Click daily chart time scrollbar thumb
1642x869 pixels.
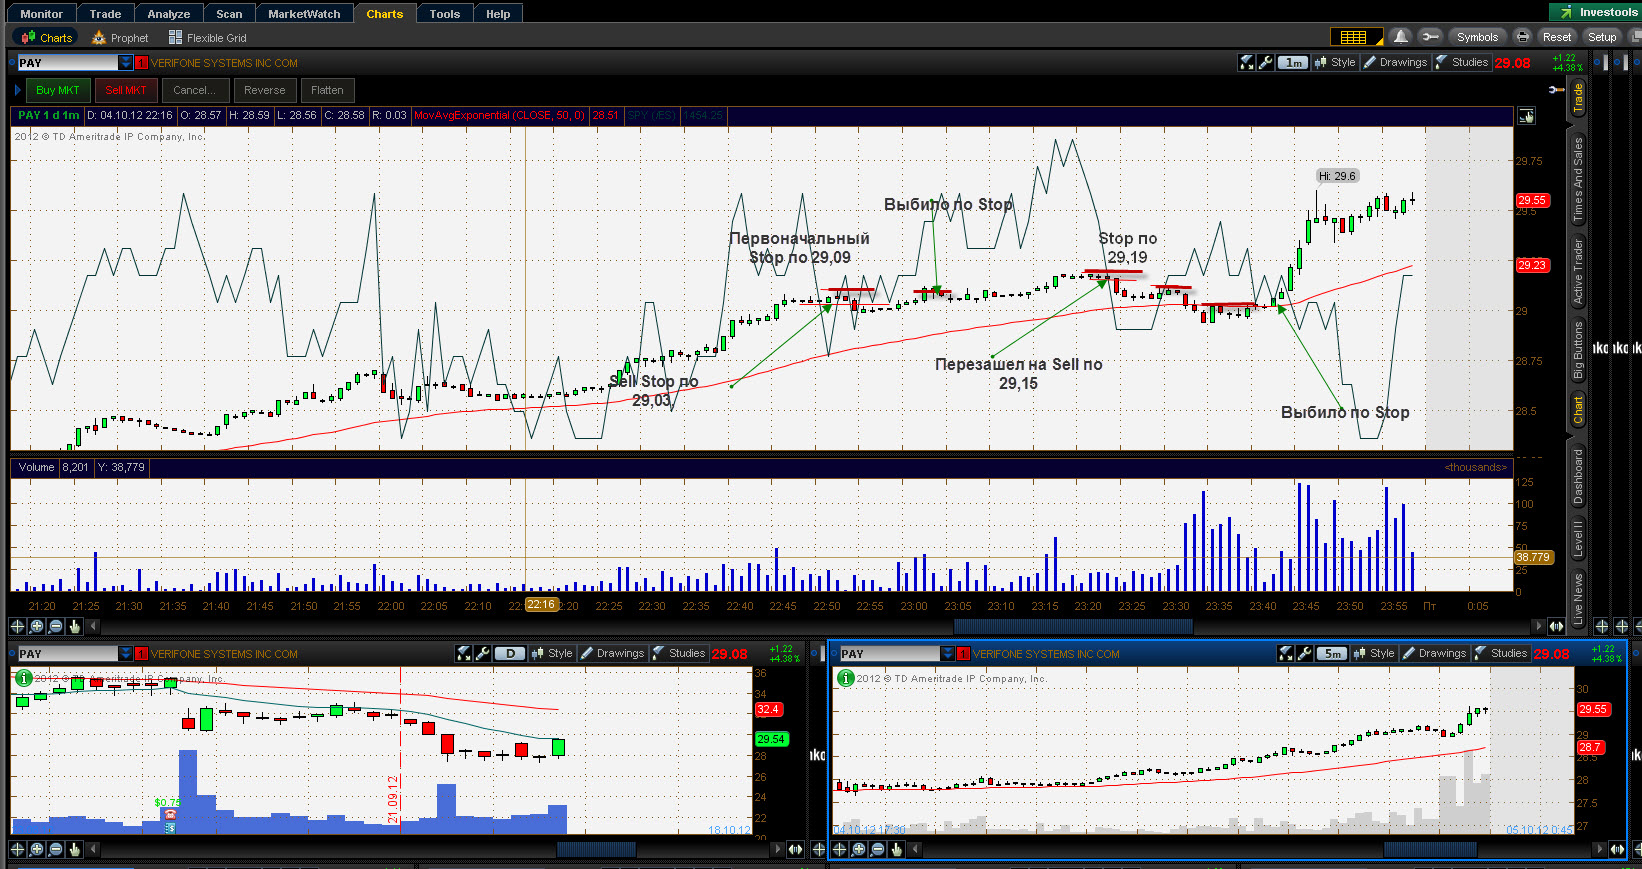click(596, 849)
